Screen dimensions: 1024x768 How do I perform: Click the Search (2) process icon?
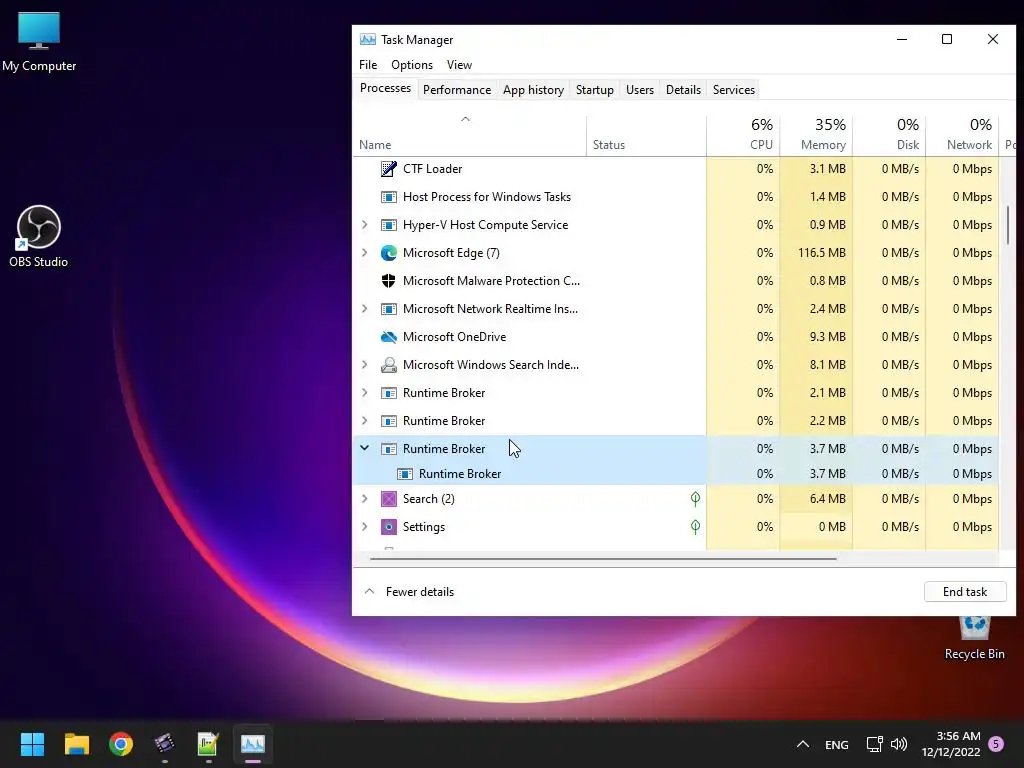389,499
